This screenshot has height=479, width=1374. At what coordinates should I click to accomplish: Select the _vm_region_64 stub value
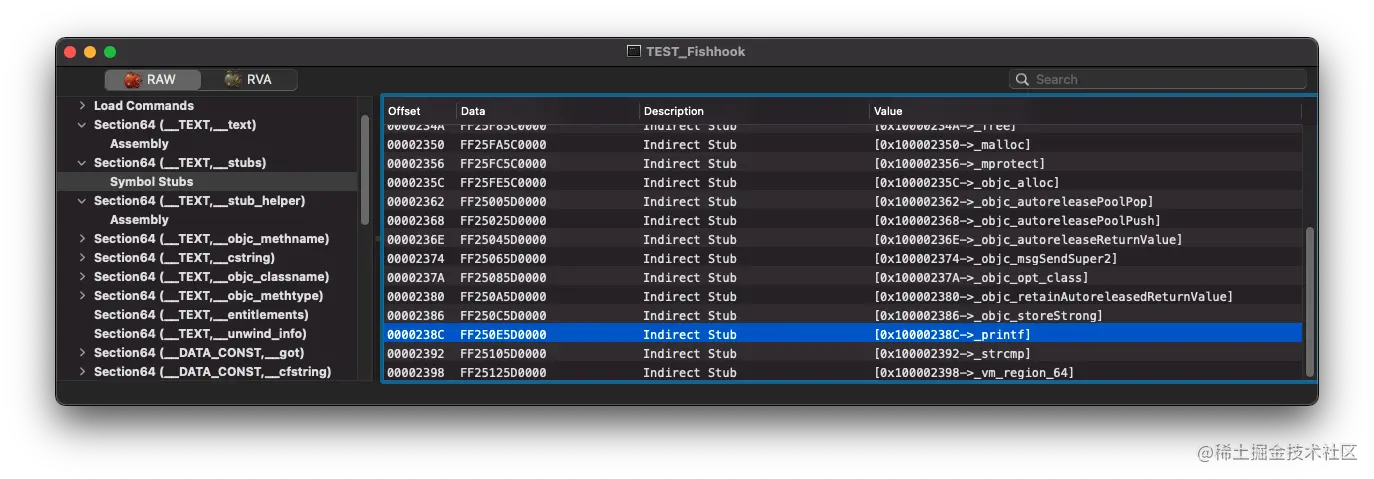973,373
